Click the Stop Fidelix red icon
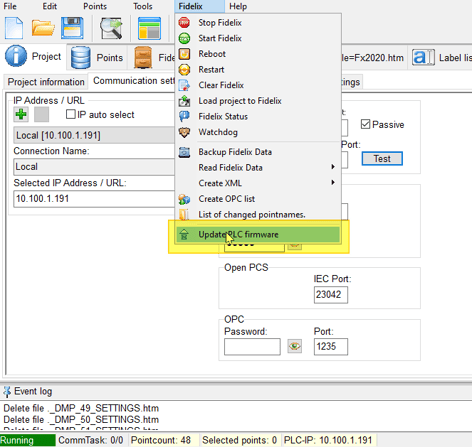The width and height of the screenshot is (472, 447). click(x=184, y=23)
